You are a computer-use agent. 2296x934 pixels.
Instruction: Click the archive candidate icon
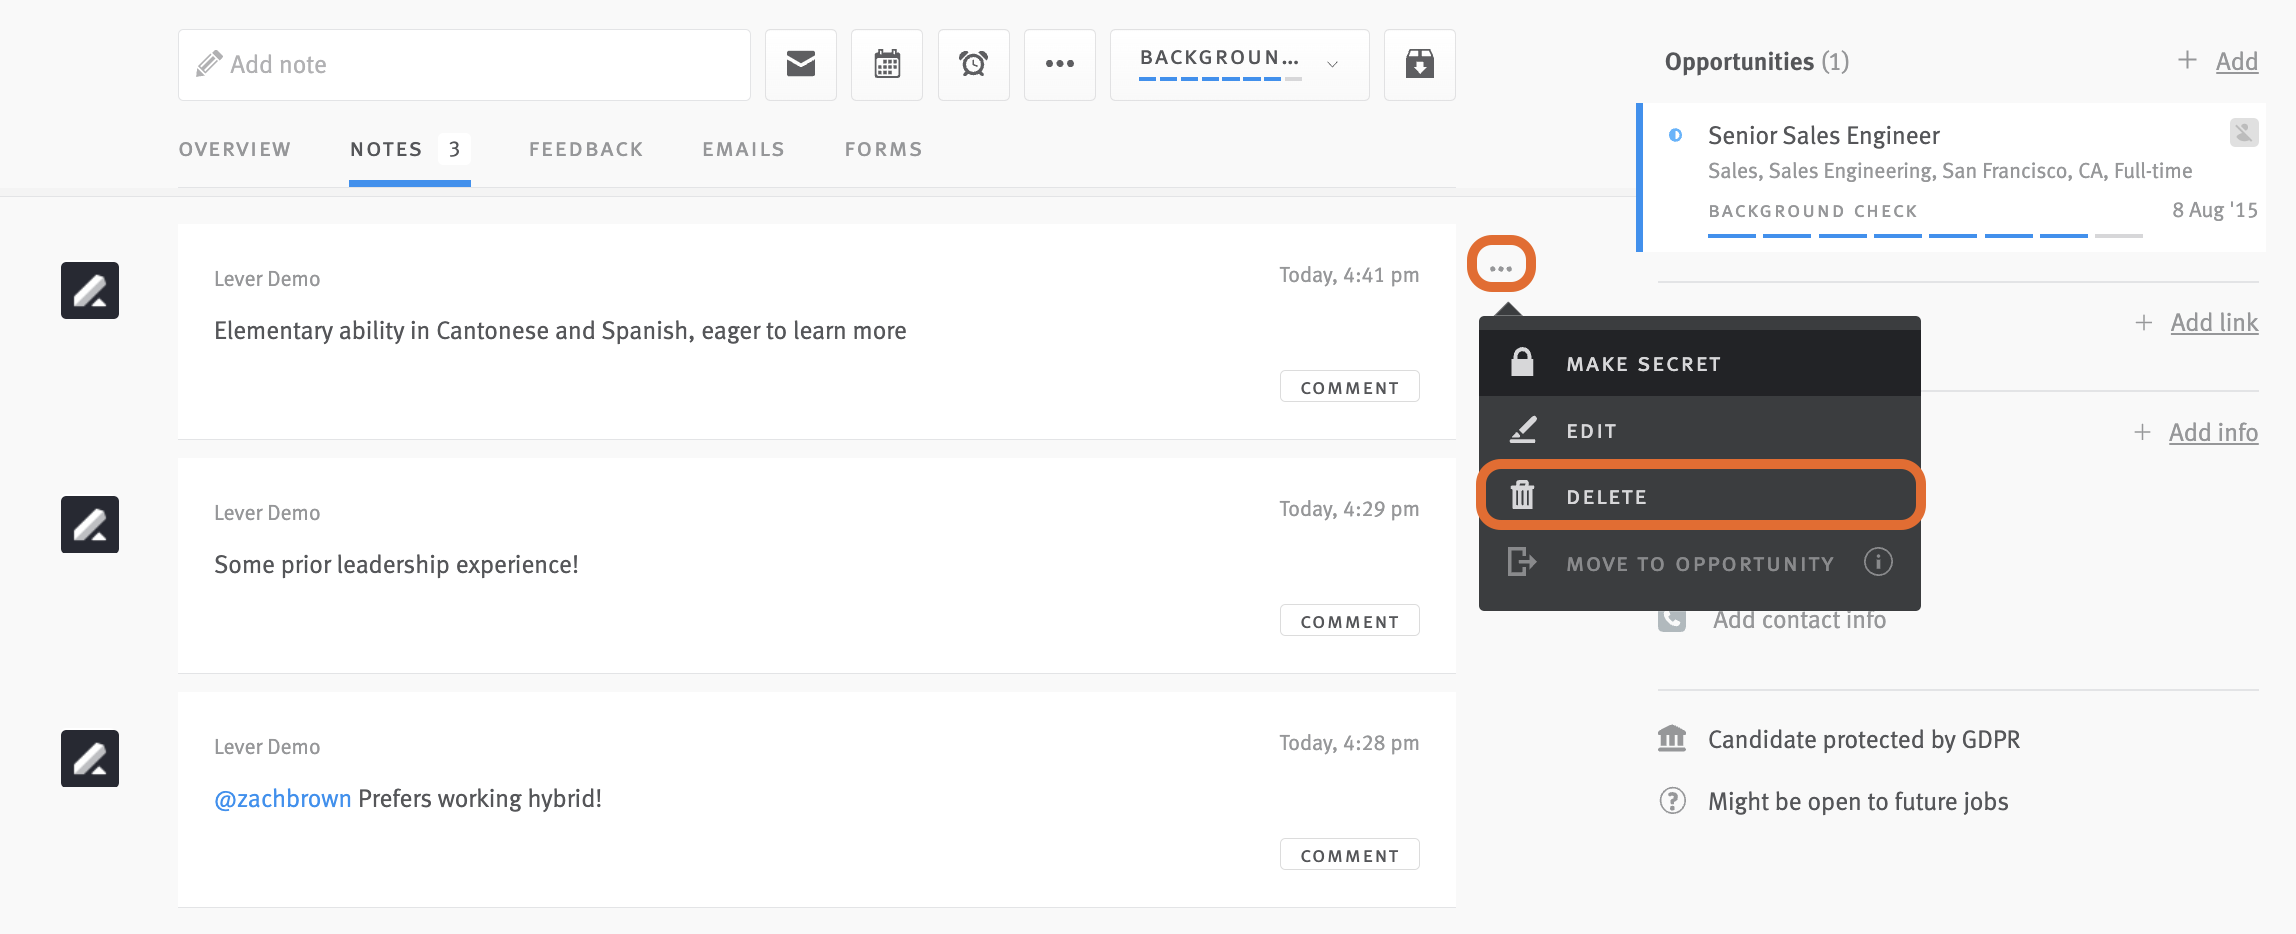(1419, 64)
